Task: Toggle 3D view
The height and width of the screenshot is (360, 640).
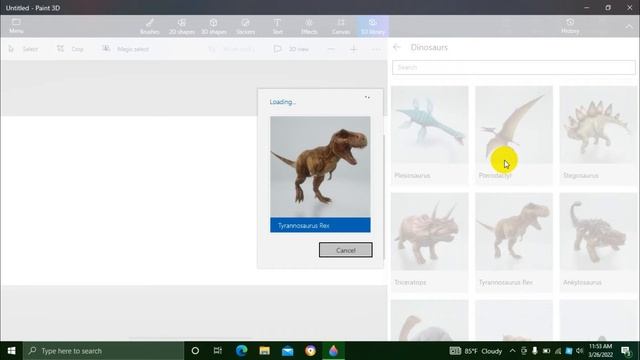Action: click(x=291, y=49)
